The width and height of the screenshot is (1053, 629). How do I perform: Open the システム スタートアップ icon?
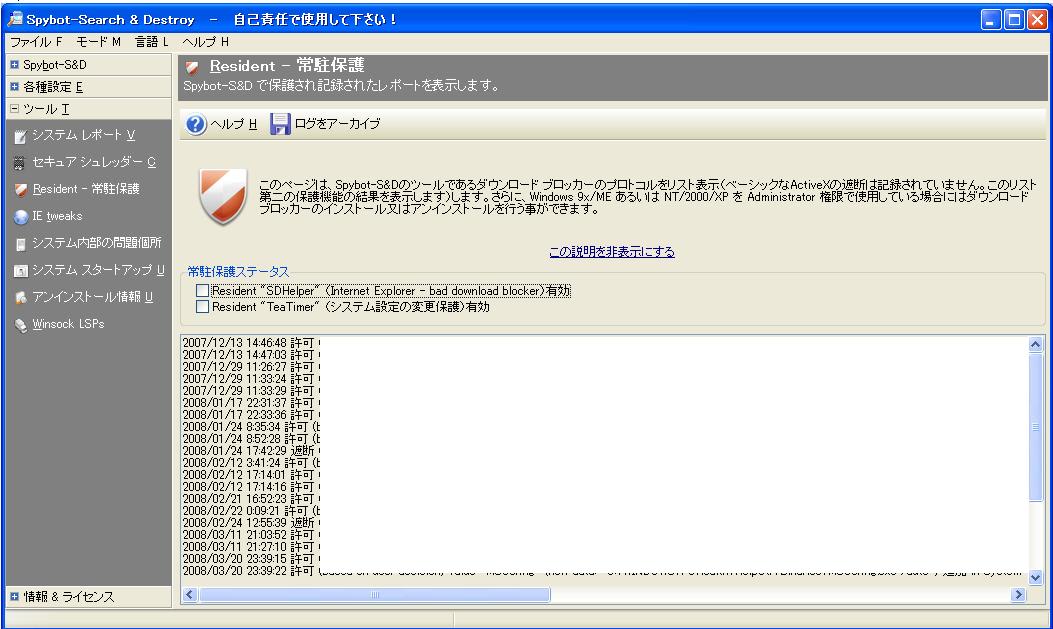click(x=21, y=271)
